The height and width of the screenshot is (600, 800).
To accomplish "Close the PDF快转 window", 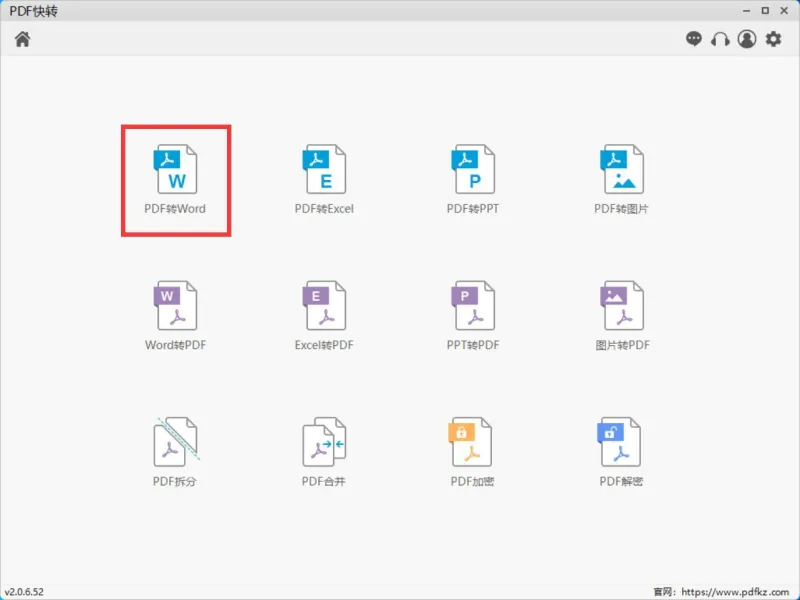I will [x=784, y=11].
